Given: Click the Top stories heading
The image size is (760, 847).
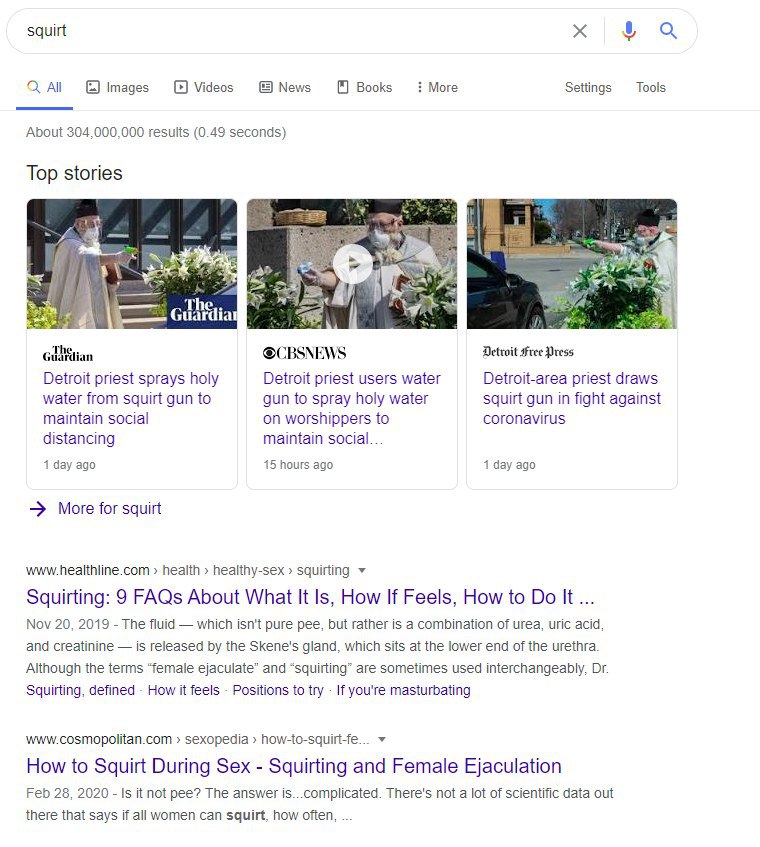Looking at the screenshot, I should click(x=75, y=173).
